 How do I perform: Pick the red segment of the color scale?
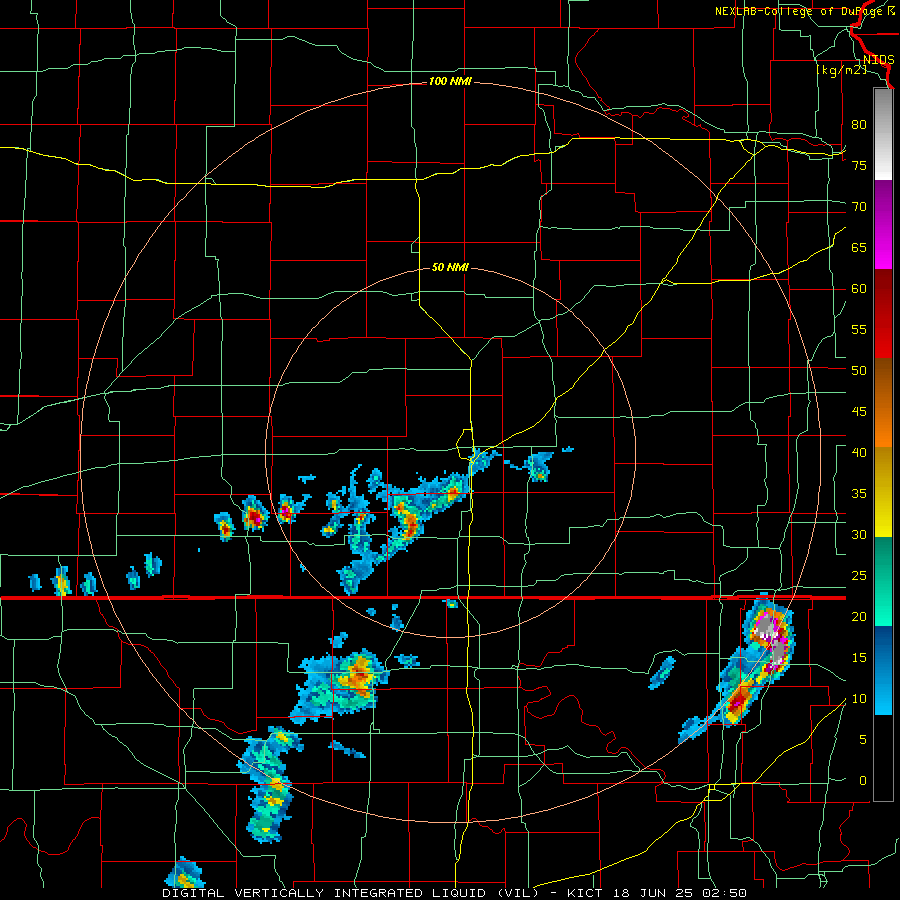tap(883, 313)
